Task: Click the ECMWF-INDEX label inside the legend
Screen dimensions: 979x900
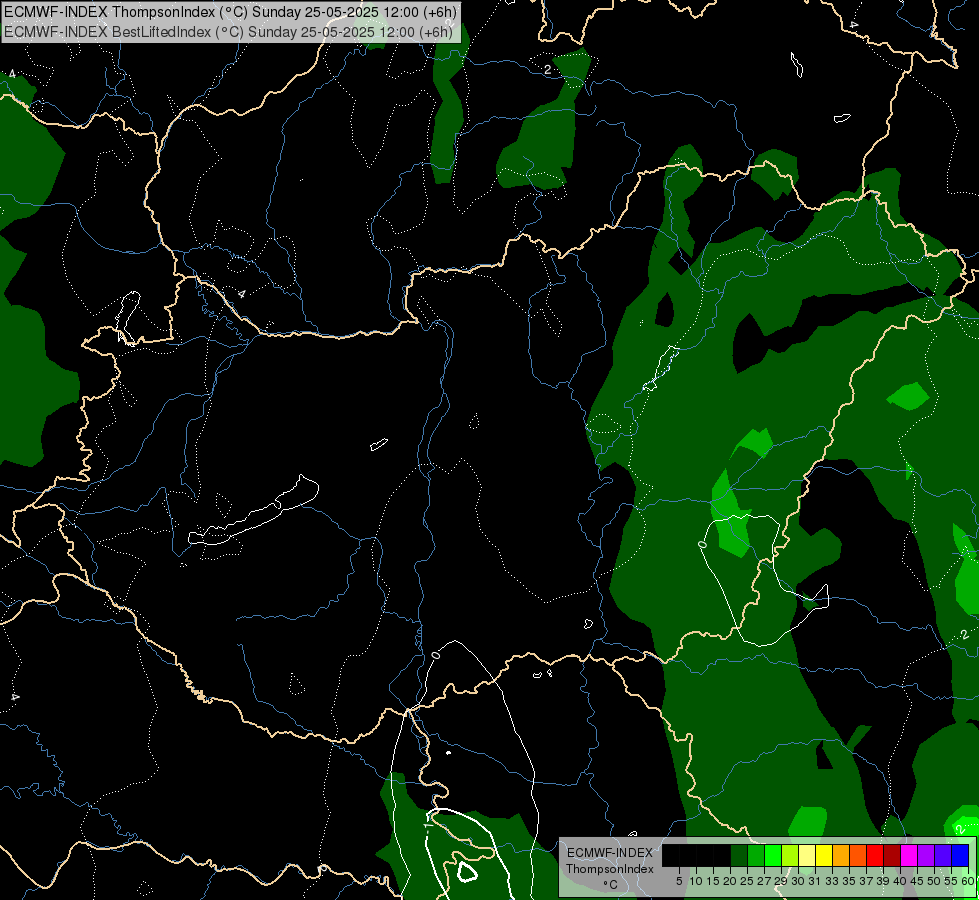Action: tap(610, 853)
